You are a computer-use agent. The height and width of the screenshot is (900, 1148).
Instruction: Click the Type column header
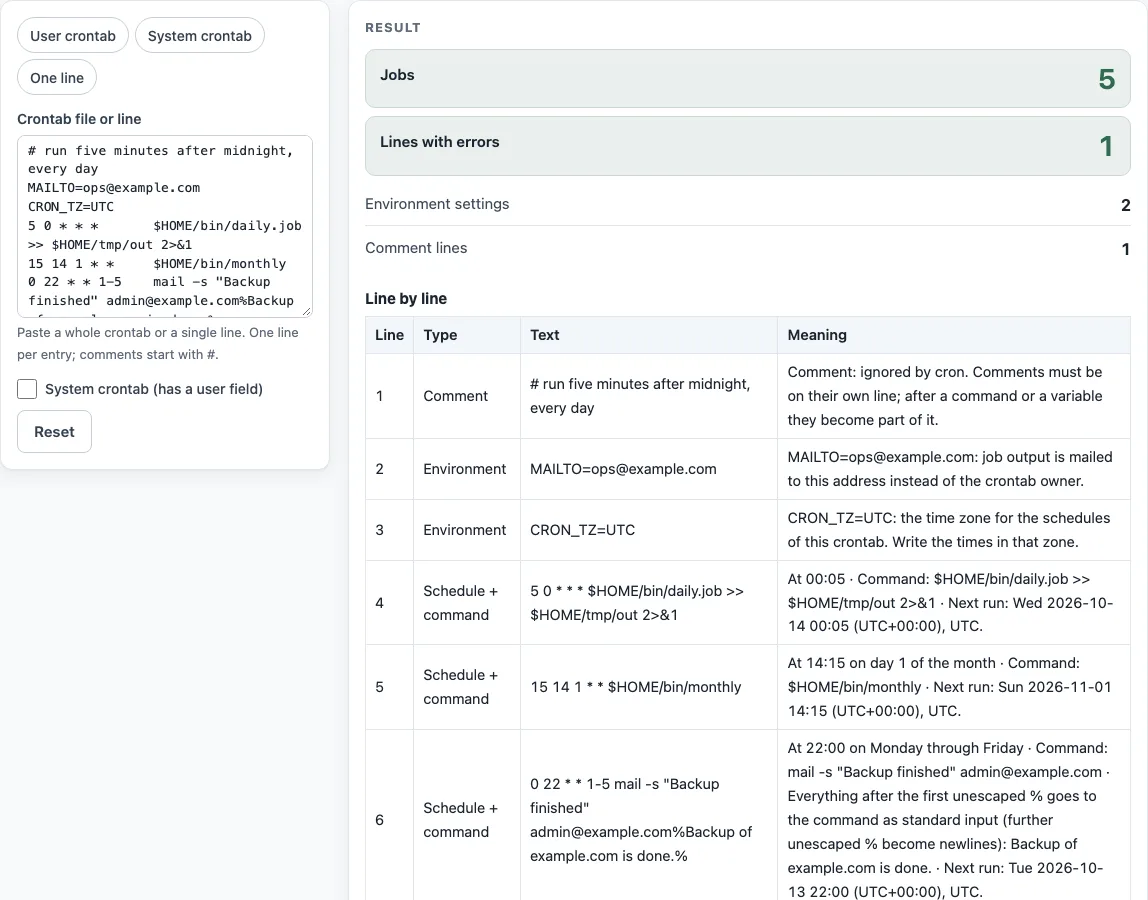point(467,335)
